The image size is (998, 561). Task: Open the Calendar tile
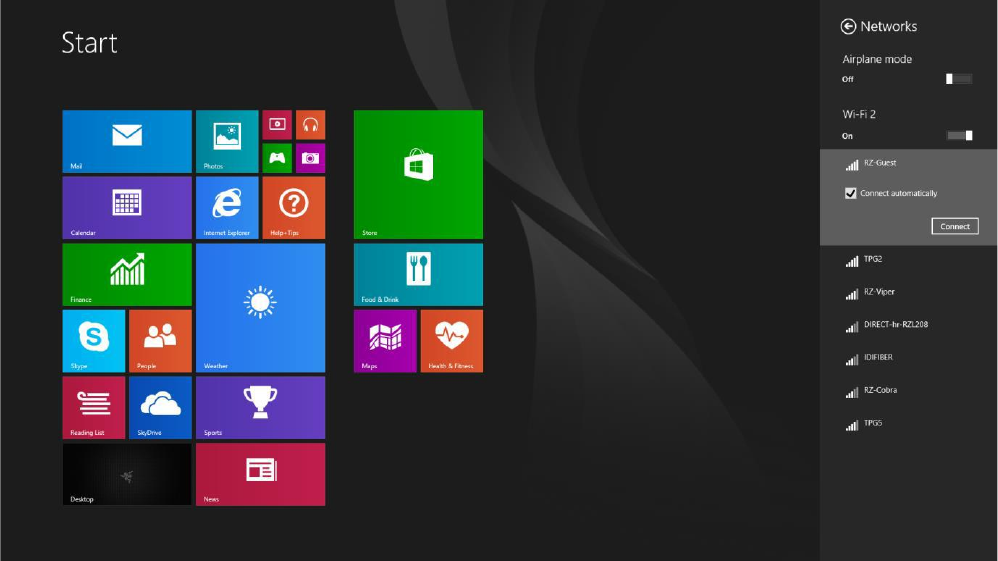127,208
